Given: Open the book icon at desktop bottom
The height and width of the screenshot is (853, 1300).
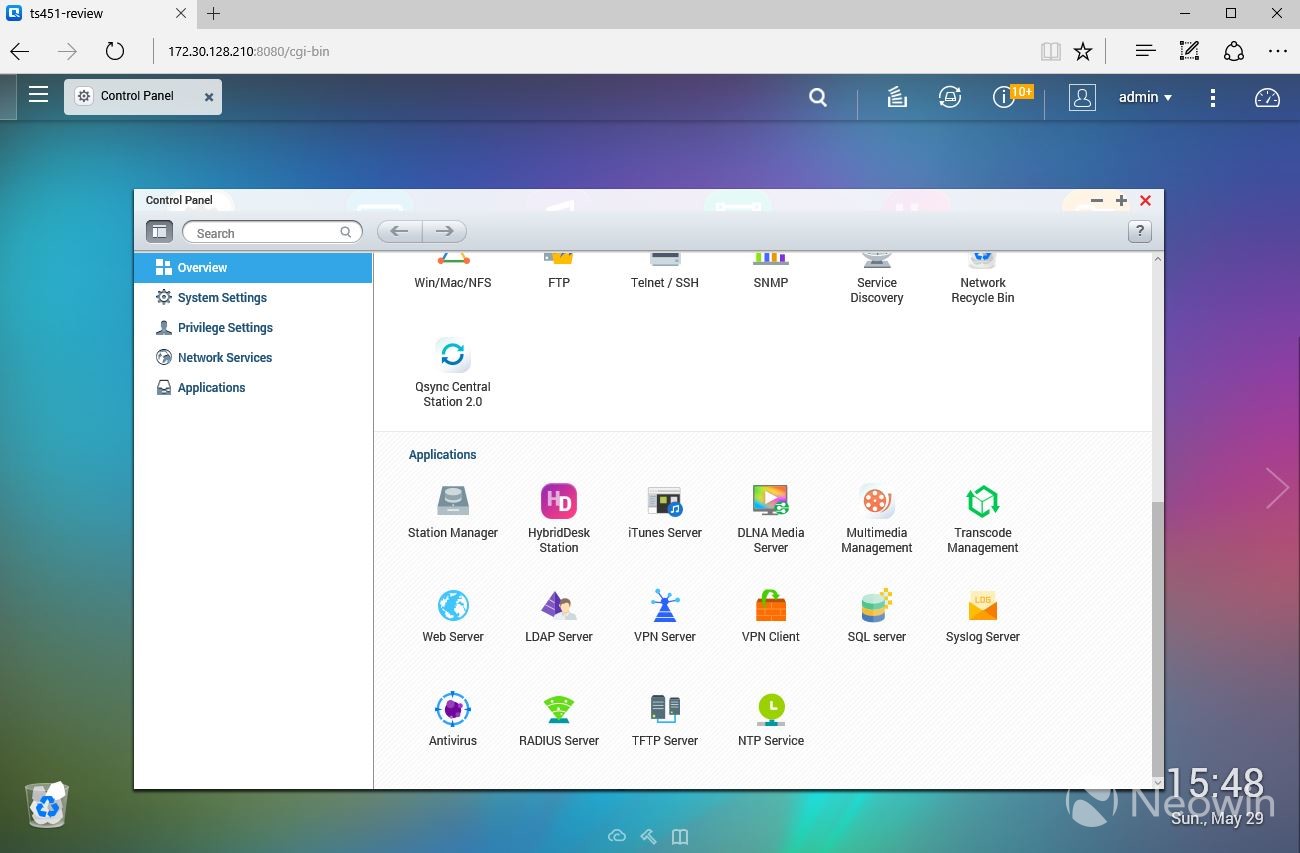Looking at the screenshot, I should tap(680, 836).
